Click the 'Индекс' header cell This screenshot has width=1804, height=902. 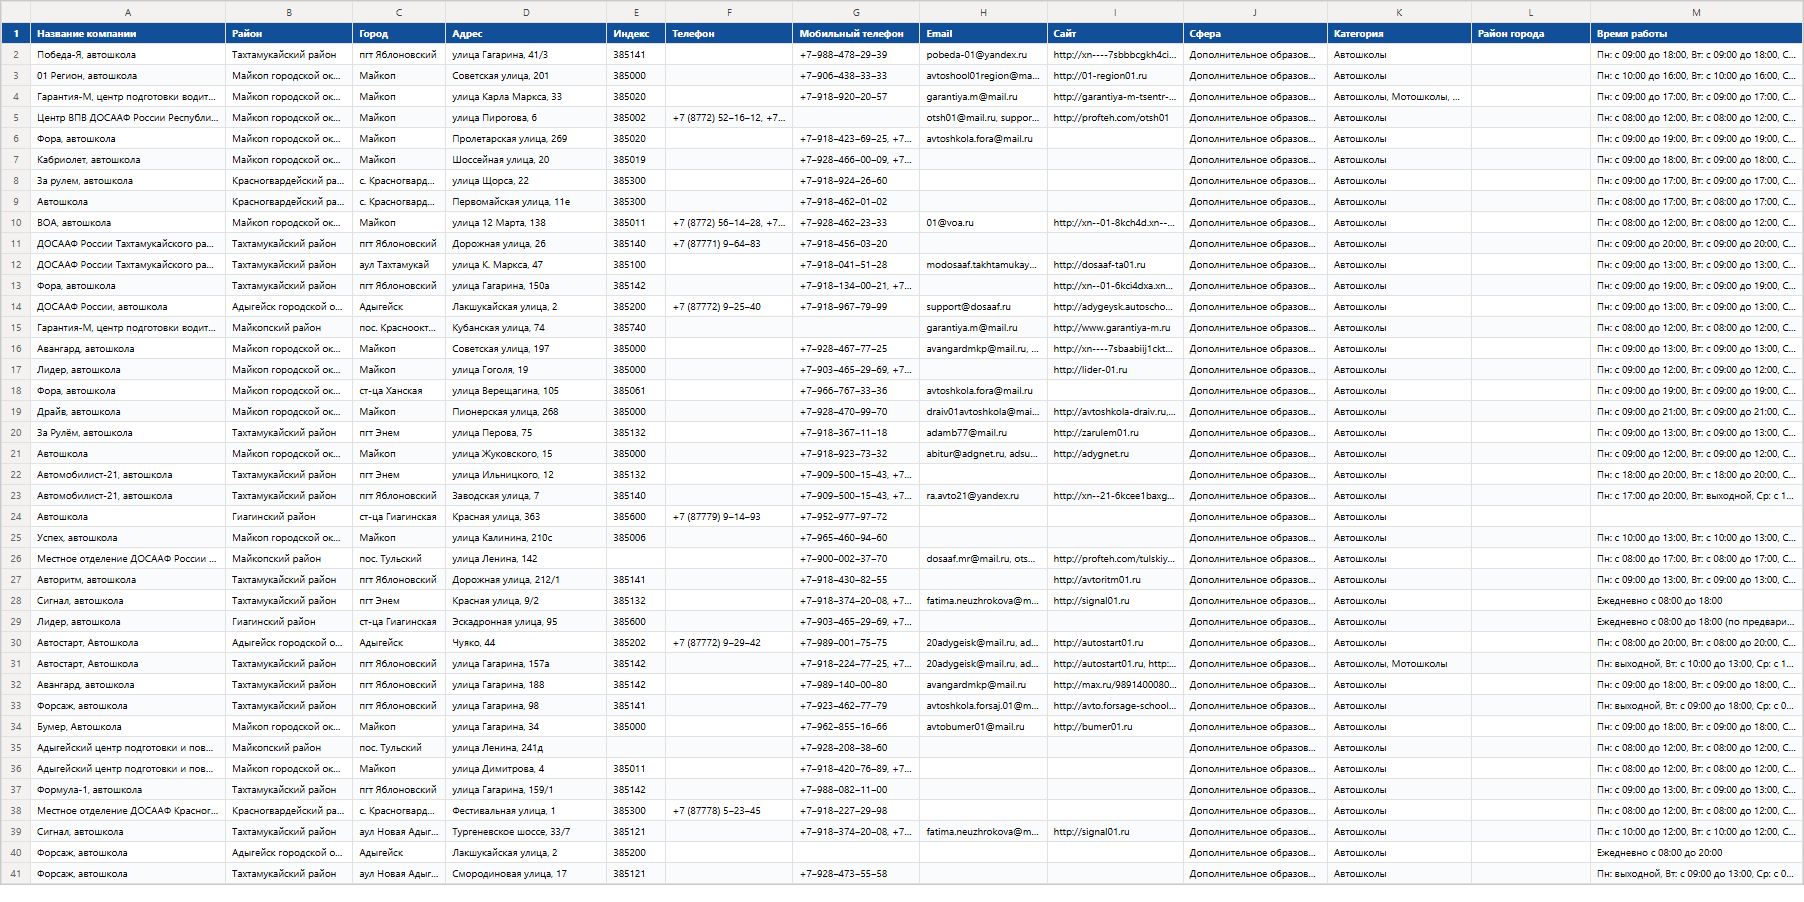point(636,33)
